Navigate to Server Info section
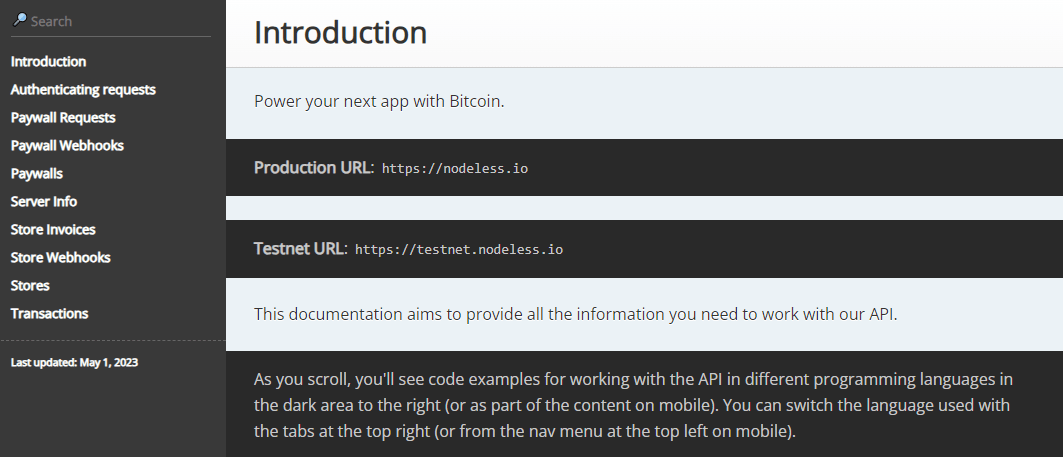 tap(44, 201)
